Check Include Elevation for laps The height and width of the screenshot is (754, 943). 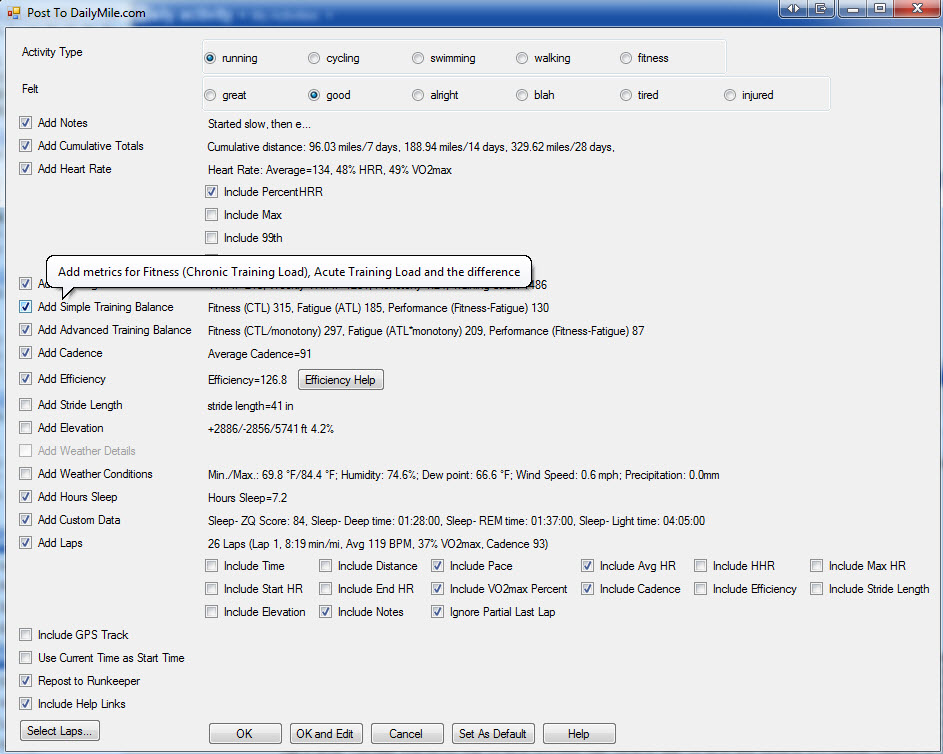point(211,612)
